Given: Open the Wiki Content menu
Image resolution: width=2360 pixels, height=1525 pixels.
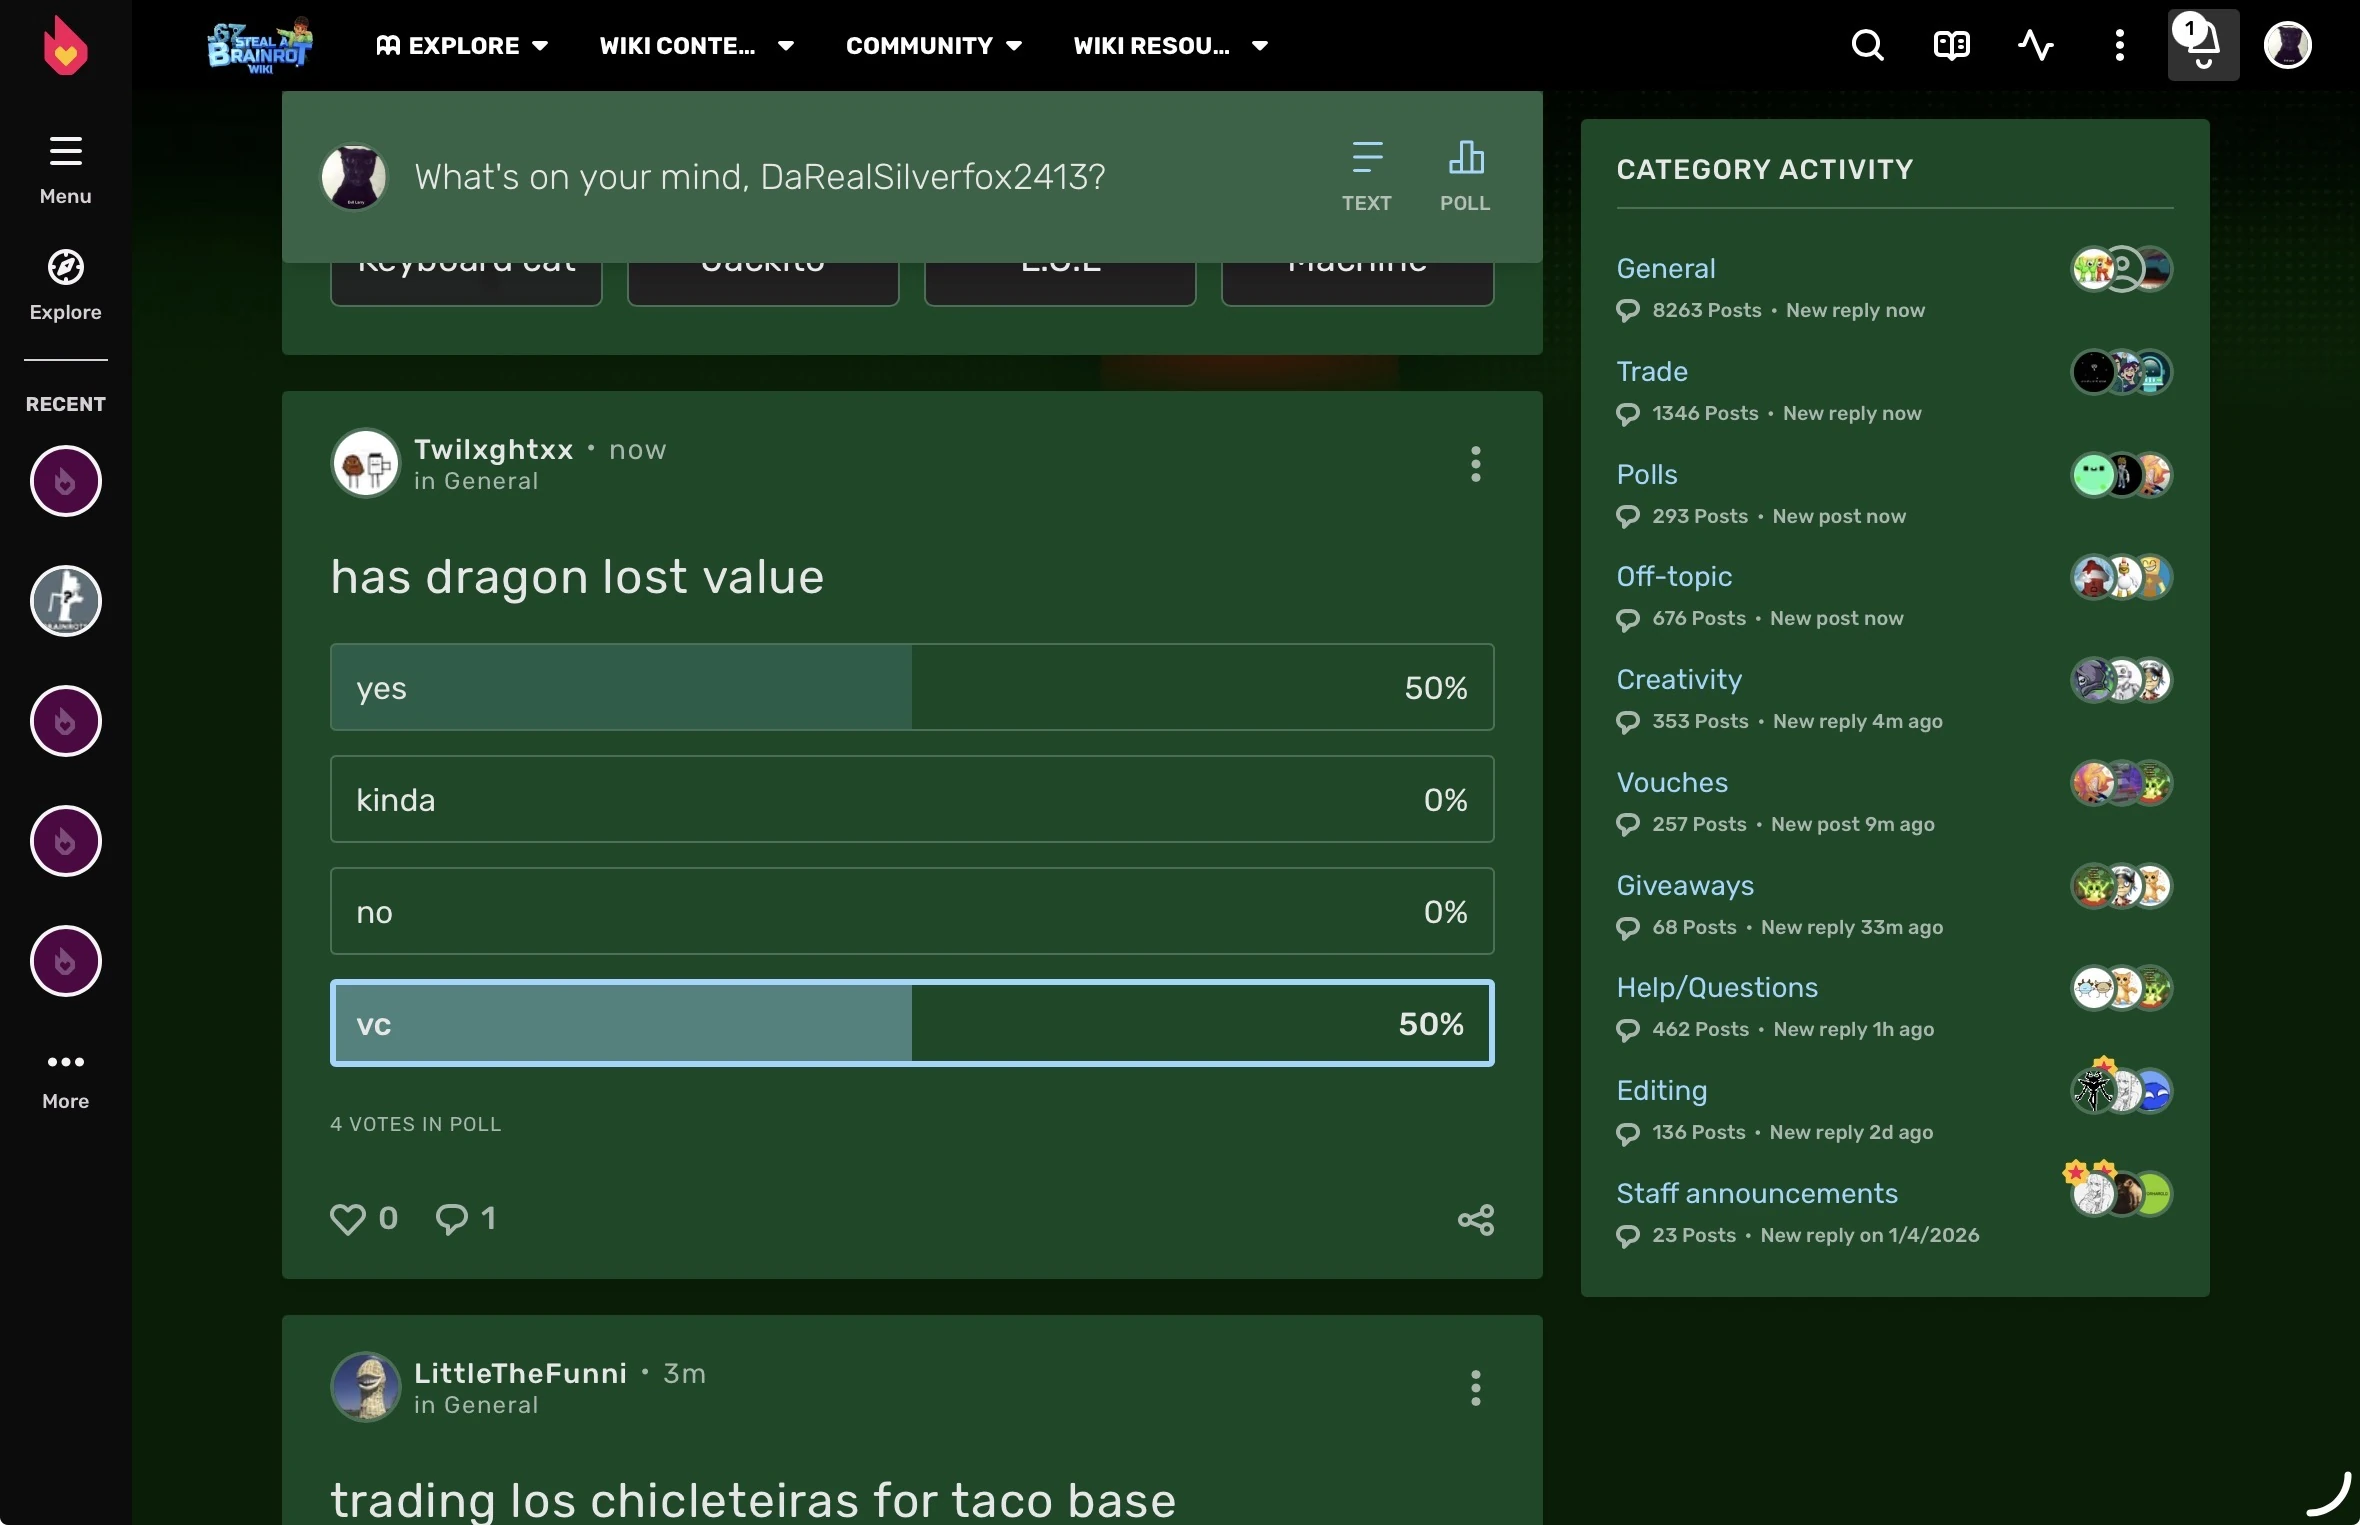Looking at the screenshot, I should coord(696,45).
